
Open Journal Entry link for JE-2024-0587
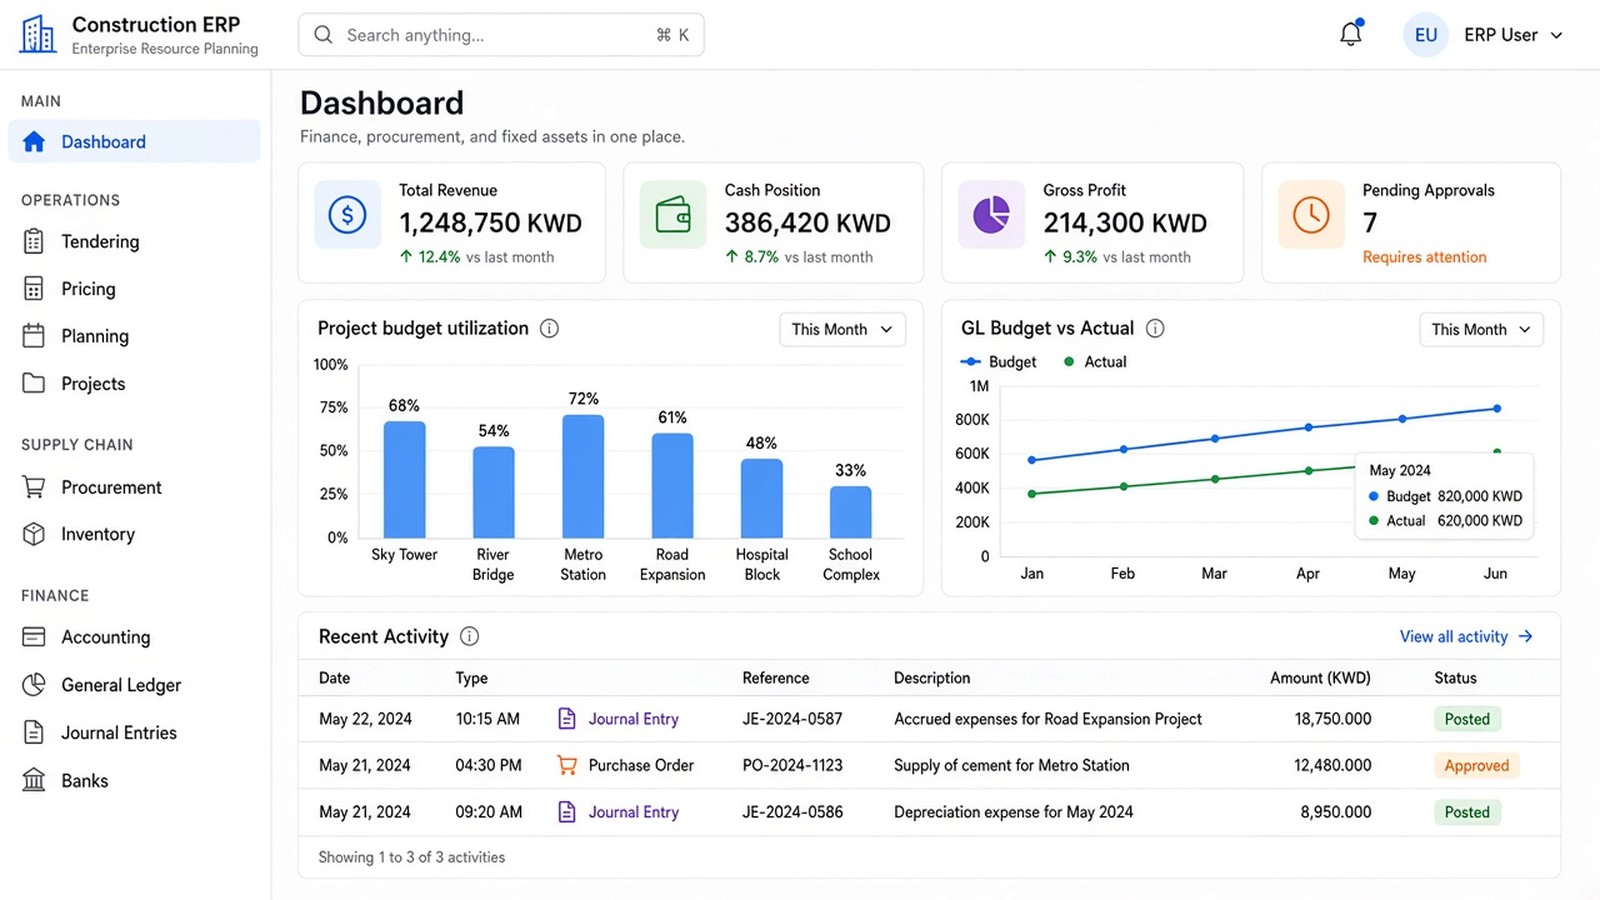click(x=633, y=719)
